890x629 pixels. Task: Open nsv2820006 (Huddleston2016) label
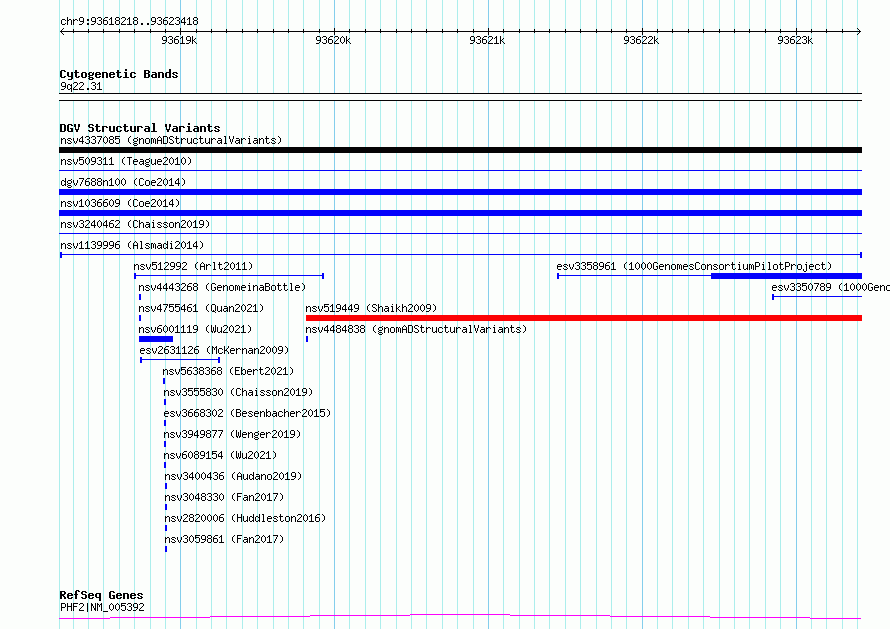[x=245, y=518]
